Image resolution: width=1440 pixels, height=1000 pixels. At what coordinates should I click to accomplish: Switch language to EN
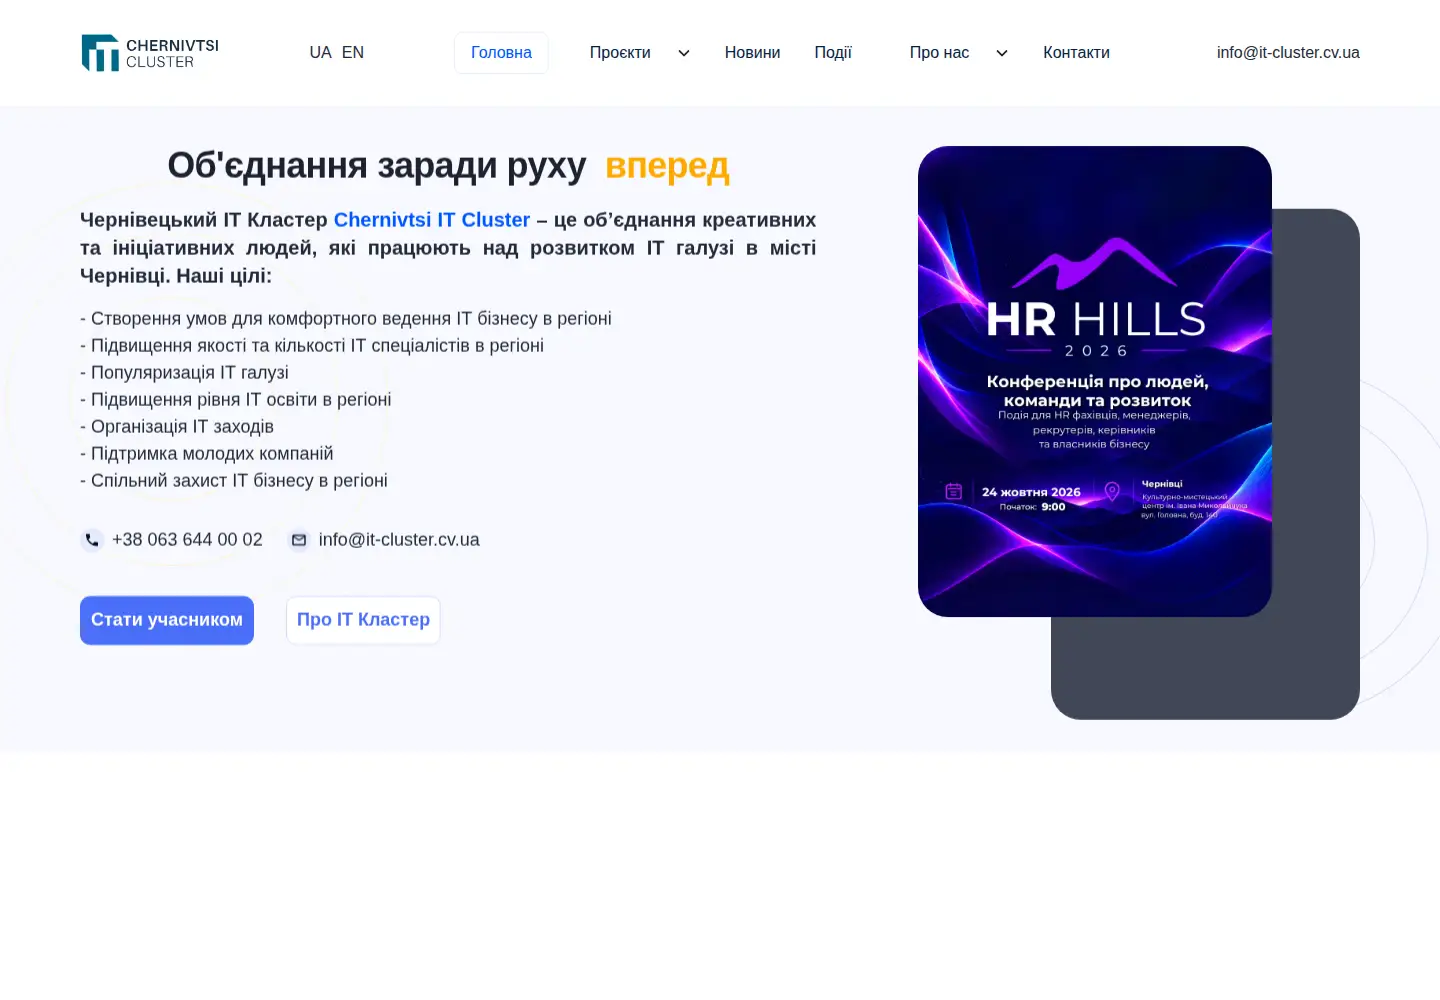point(353,53)
